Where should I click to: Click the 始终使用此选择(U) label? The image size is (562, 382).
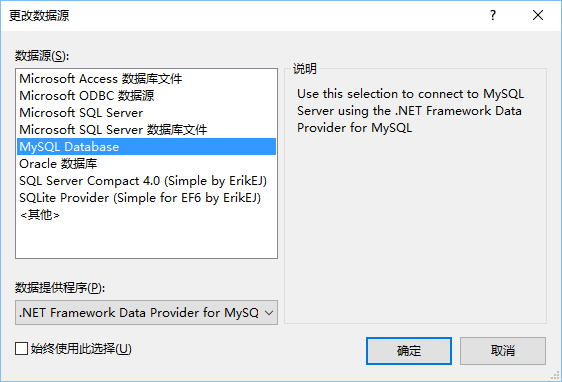click(x=81, y=349)
